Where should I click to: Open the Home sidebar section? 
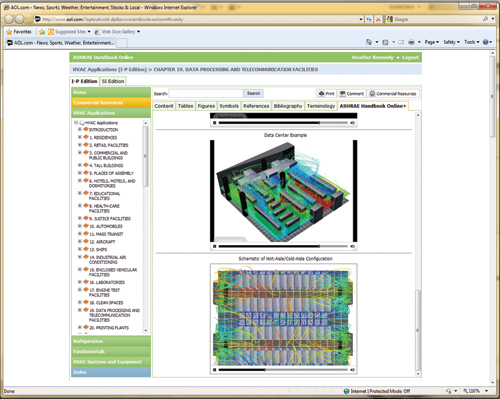pyautogui.click(x=111, y=92)
